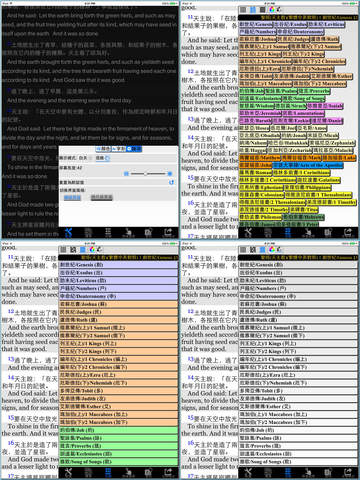This screenshot has width=360, height=480.
Task: Select Exodus row in gray book list
Action: (x=298, y=273)
